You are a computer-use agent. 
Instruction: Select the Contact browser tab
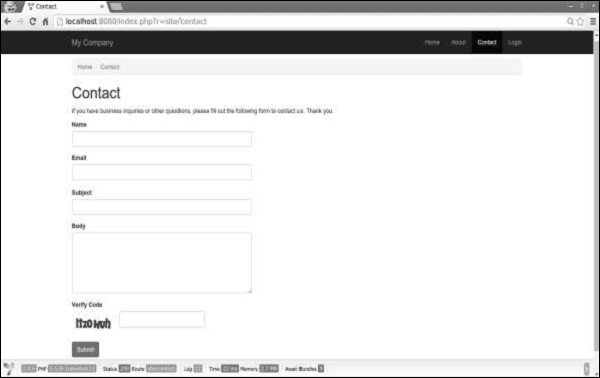pos(63,7)
